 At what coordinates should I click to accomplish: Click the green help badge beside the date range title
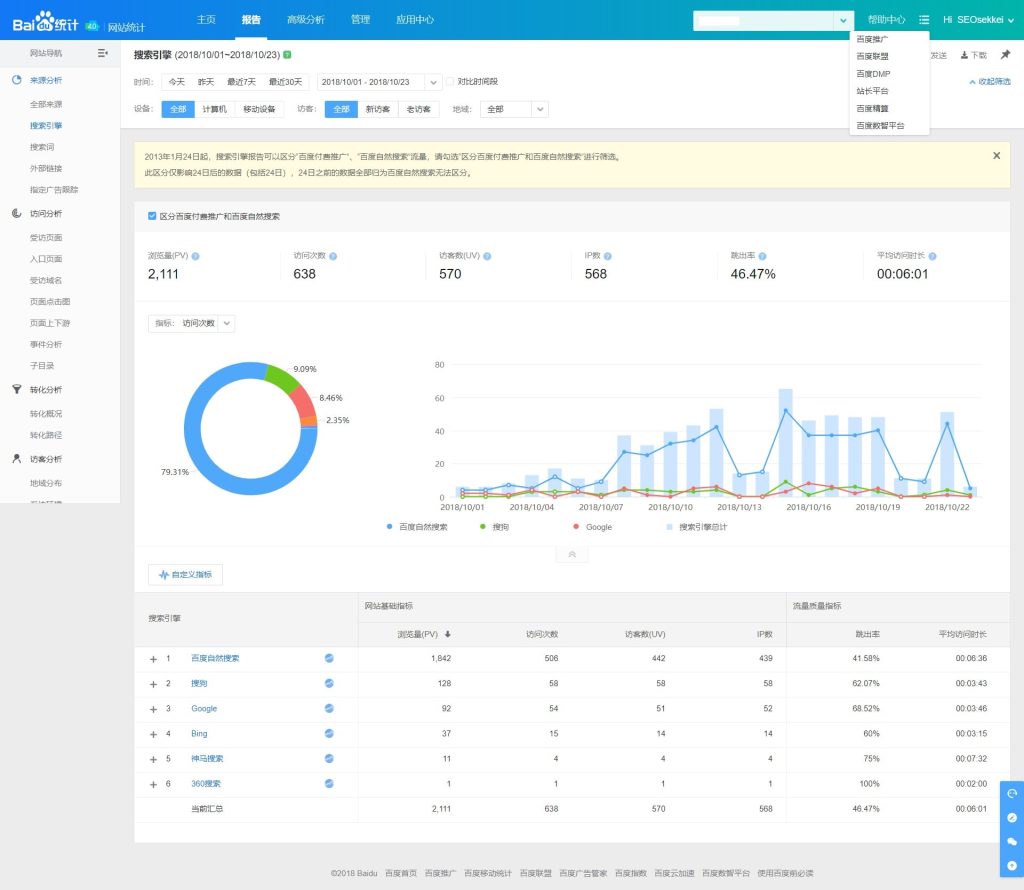[288, 54]
